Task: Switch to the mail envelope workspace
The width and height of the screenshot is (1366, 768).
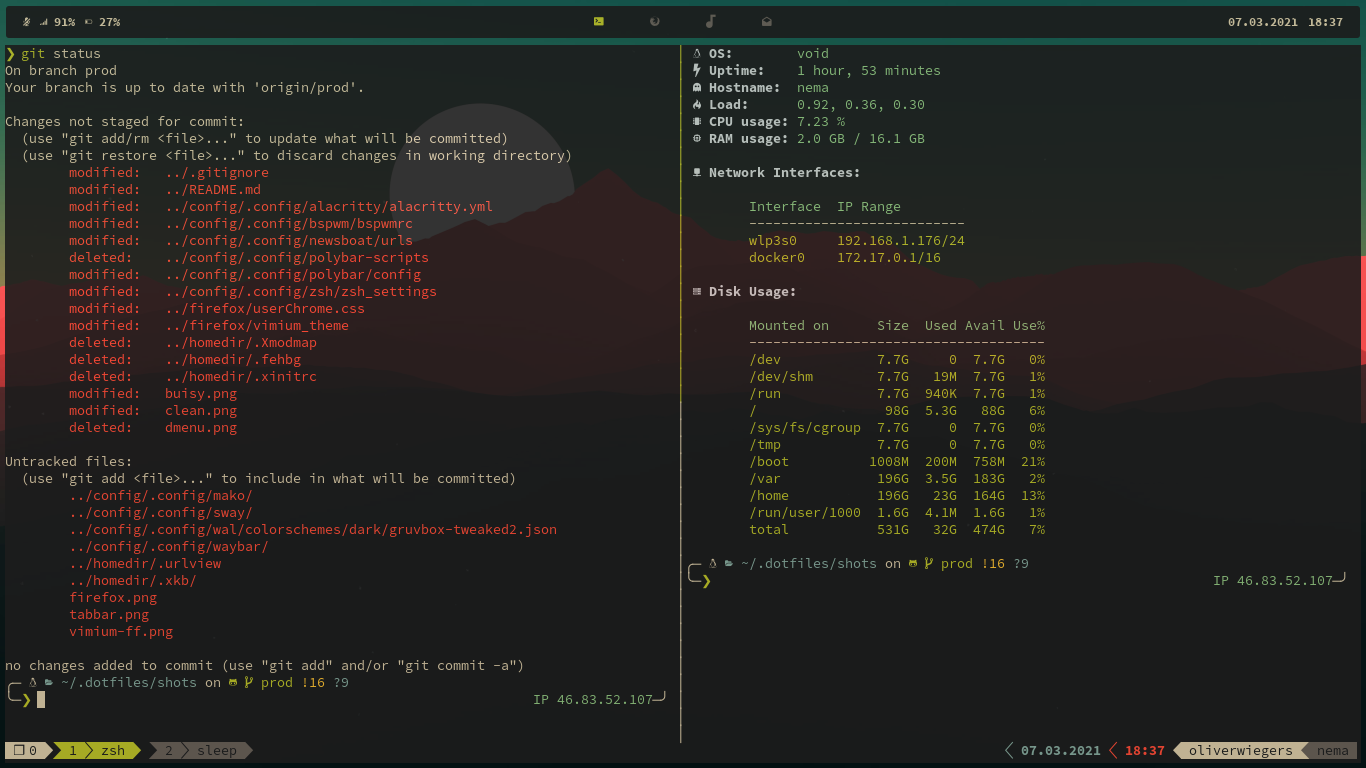Action: pos(767,21)
